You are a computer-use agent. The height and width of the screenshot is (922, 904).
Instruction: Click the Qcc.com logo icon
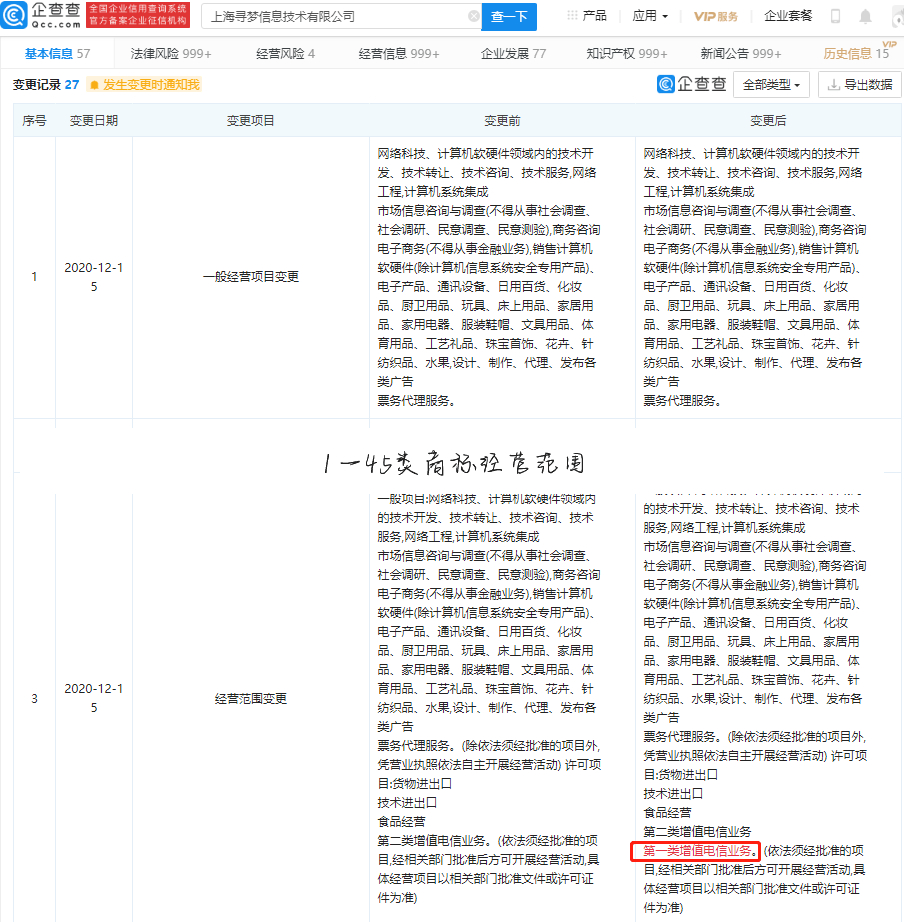click(14, 15)
